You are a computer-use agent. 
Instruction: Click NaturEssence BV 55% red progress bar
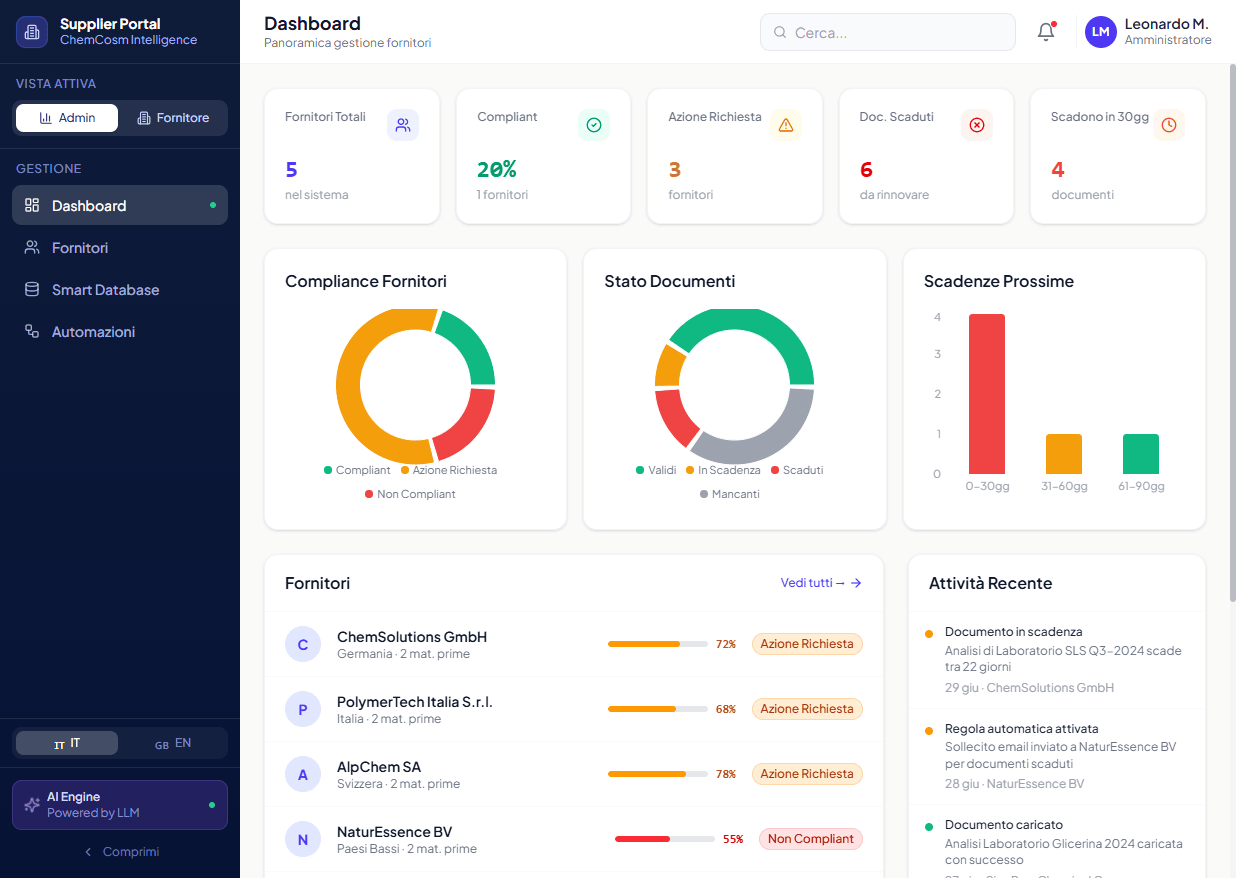(x=665, y=839)
